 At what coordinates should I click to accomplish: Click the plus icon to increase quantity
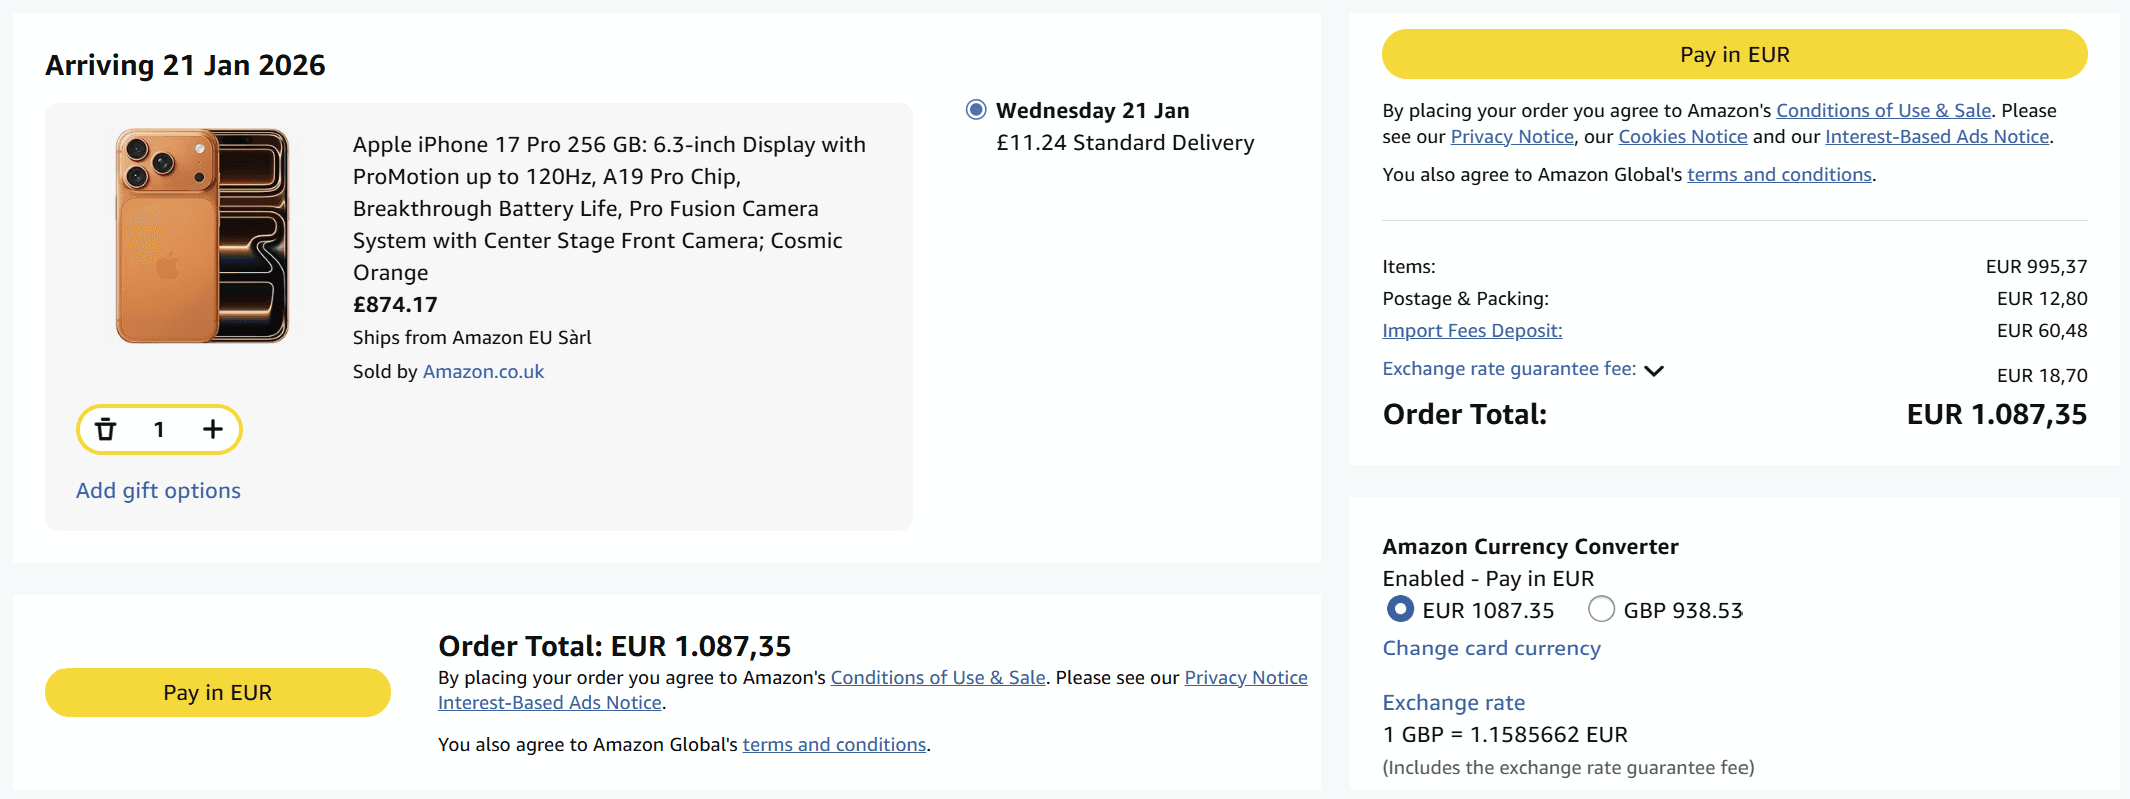coord(213,430)
